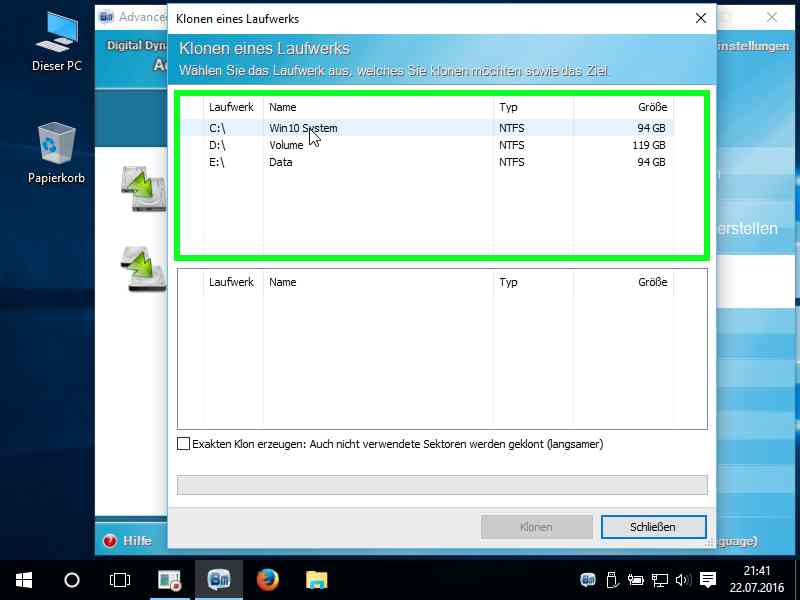
Task: Click the cloning progress bar
Action: coord(442,485)
